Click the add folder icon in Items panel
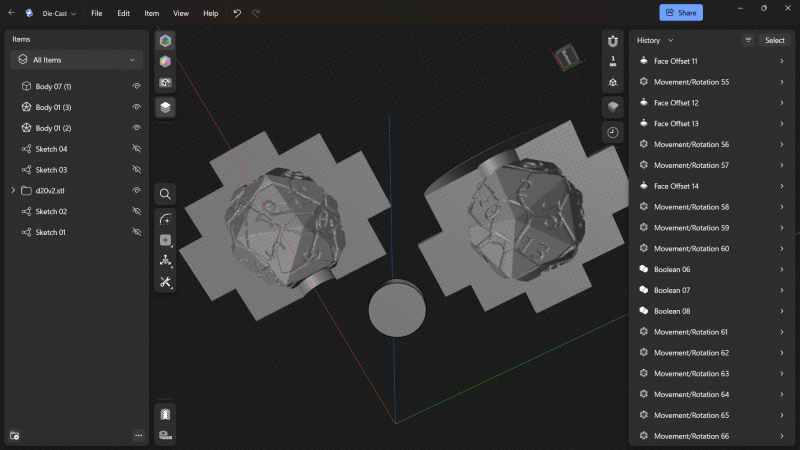 14,436
